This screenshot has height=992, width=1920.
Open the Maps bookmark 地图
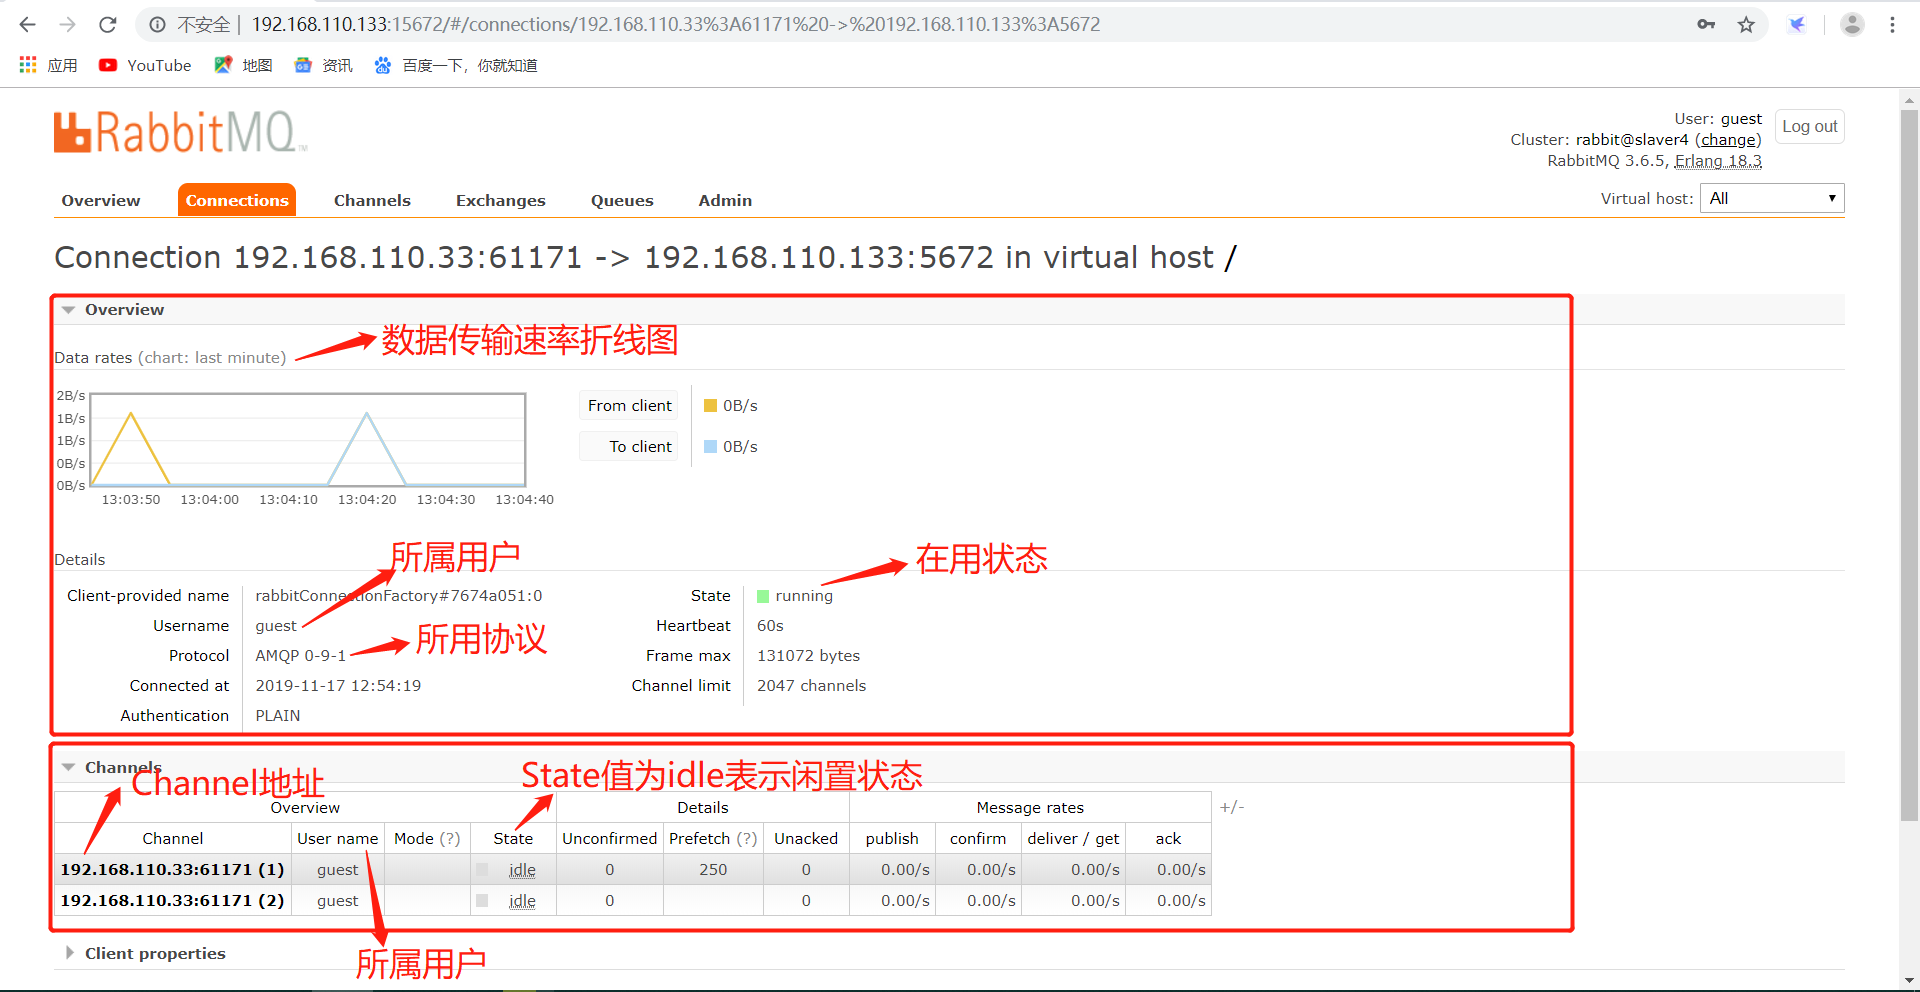coord(243,65)
